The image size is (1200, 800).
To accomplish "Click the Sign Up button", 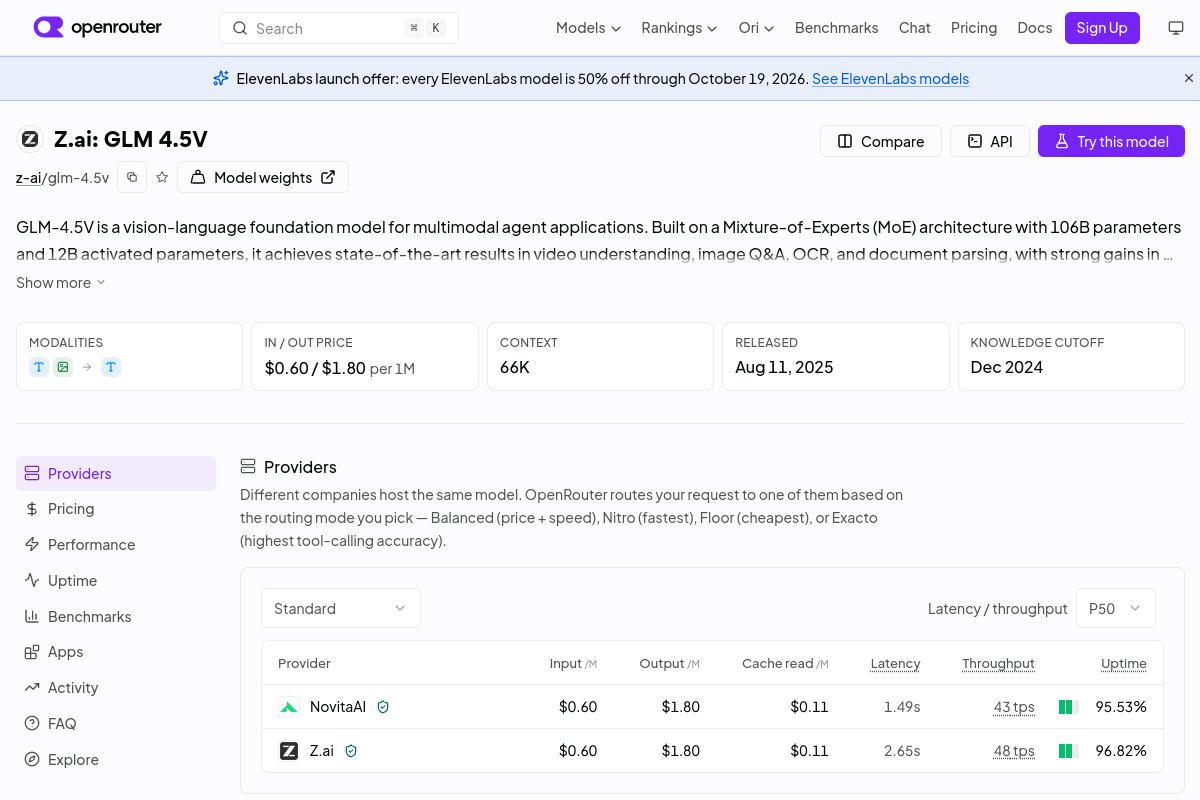I will [1102, 28].
